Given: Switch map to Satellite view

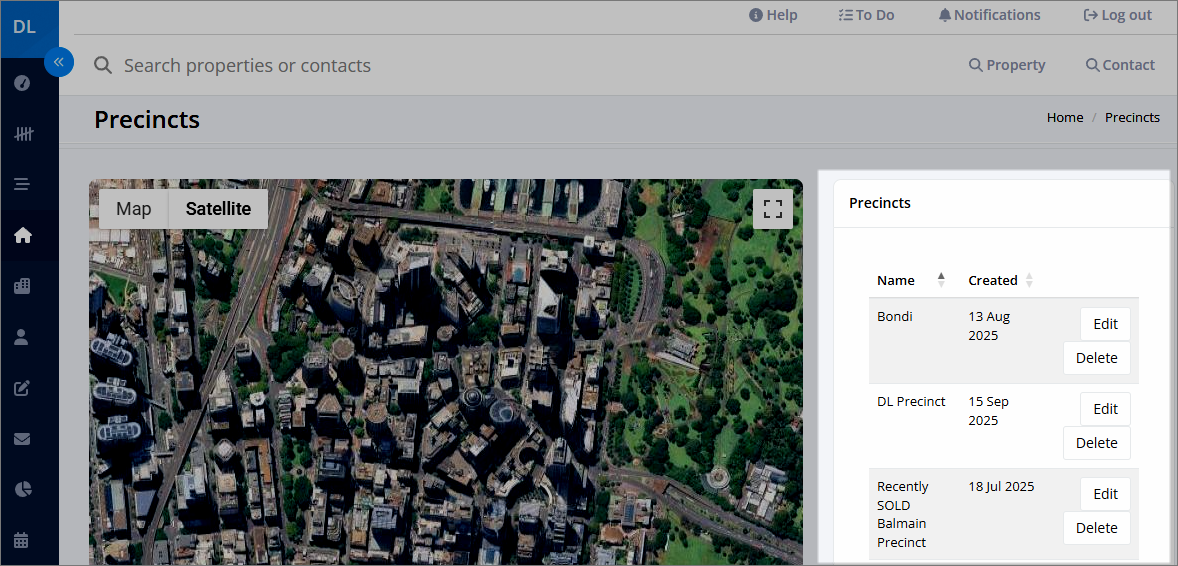Looking at the screenshot, I should point(218,209).
